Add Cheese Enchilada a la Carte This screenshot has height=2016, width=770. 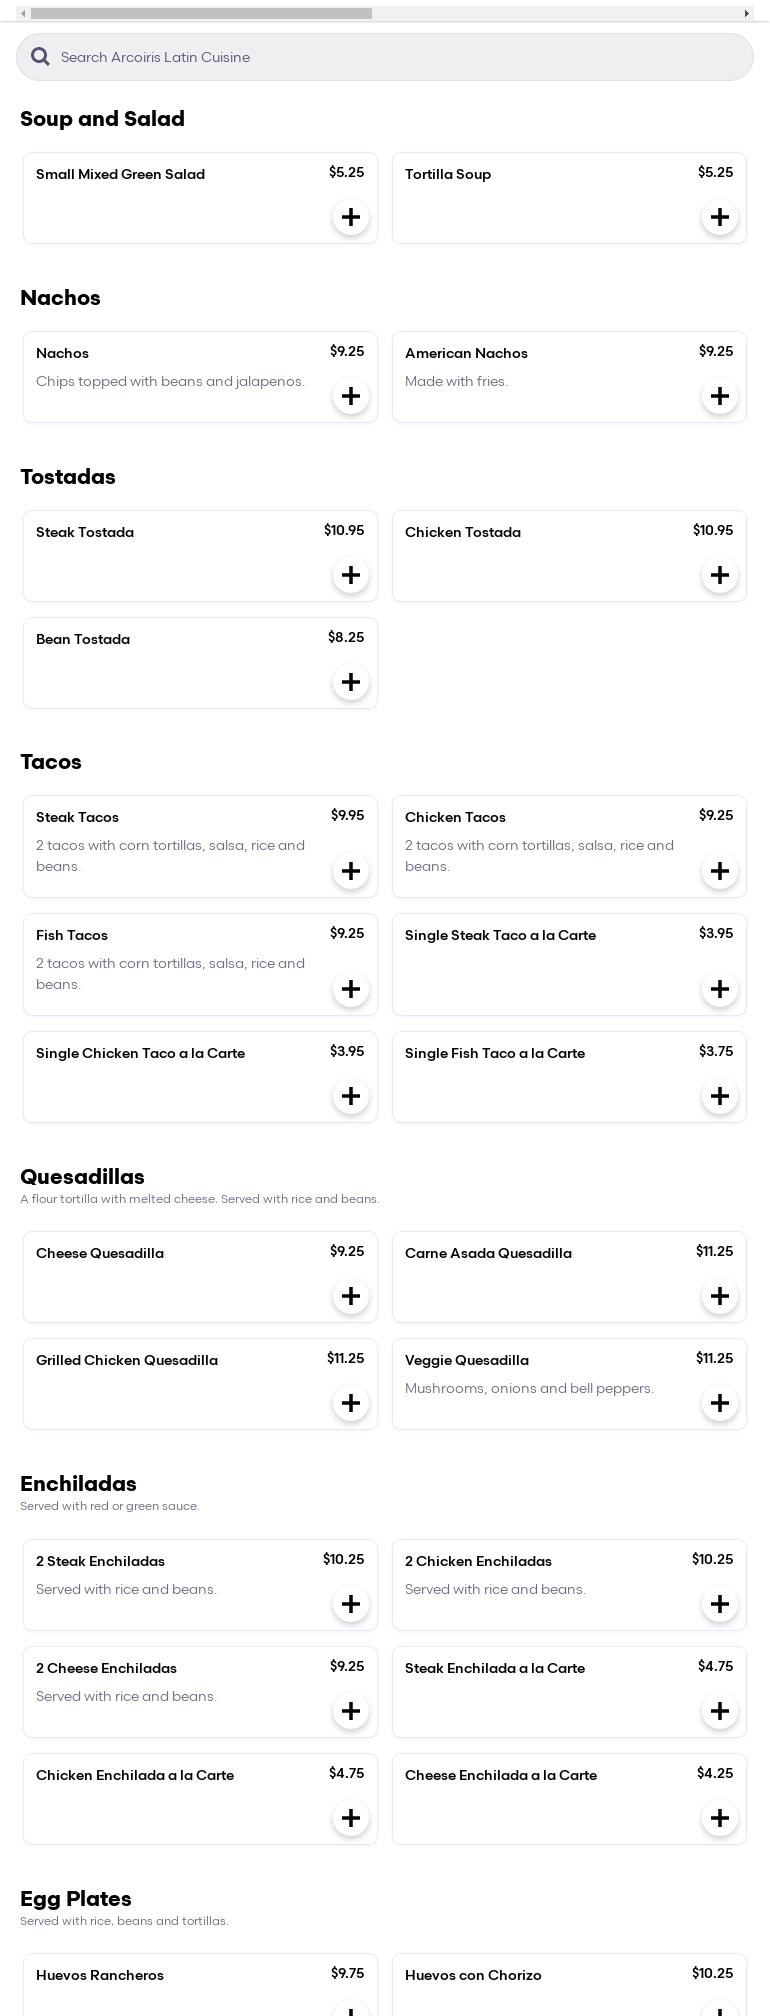point(720,1818)
